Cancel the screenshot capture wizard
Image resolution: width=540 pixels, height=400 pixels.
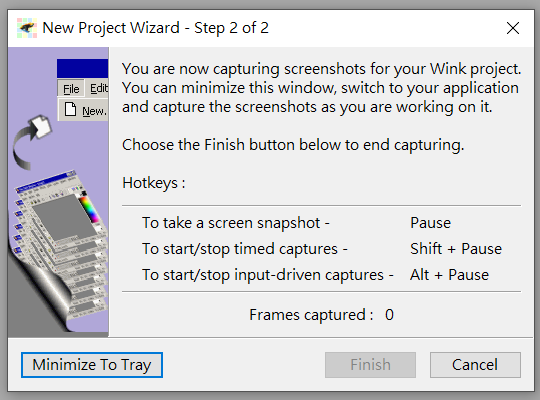[x=475, y=365]
